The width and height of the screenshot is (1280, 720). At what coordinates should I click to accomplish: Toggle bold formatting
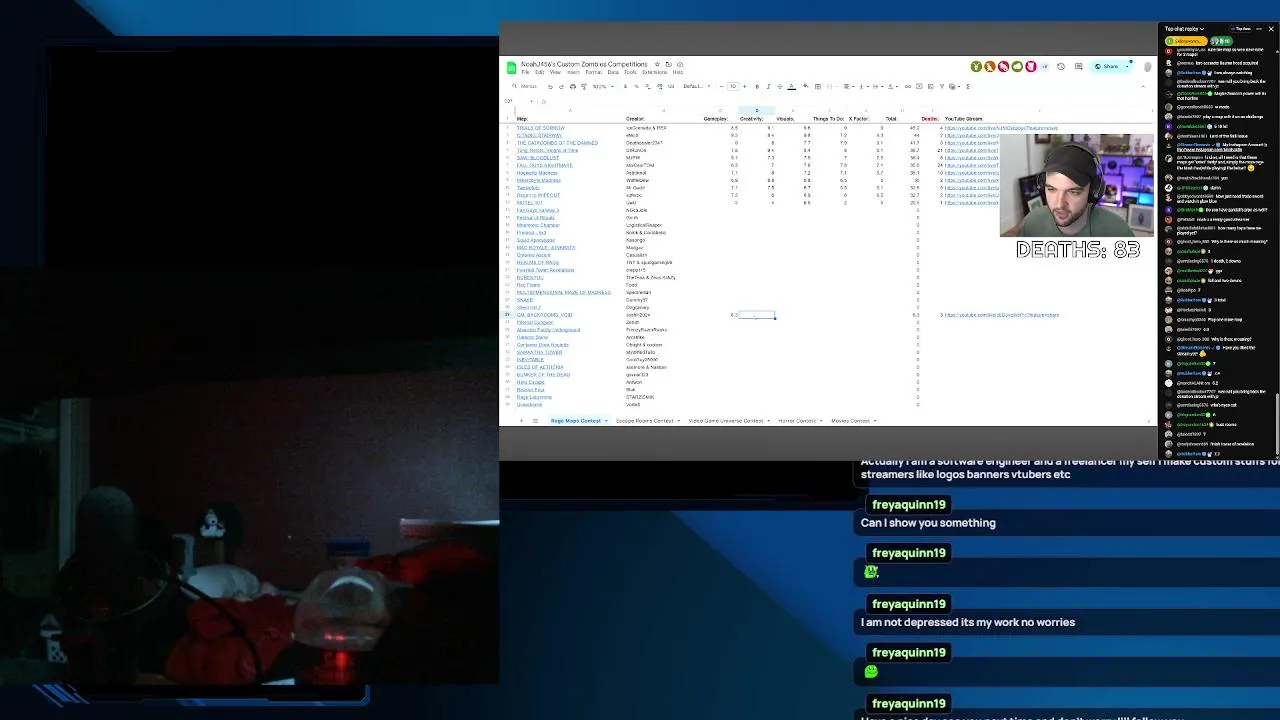point(757,86)
